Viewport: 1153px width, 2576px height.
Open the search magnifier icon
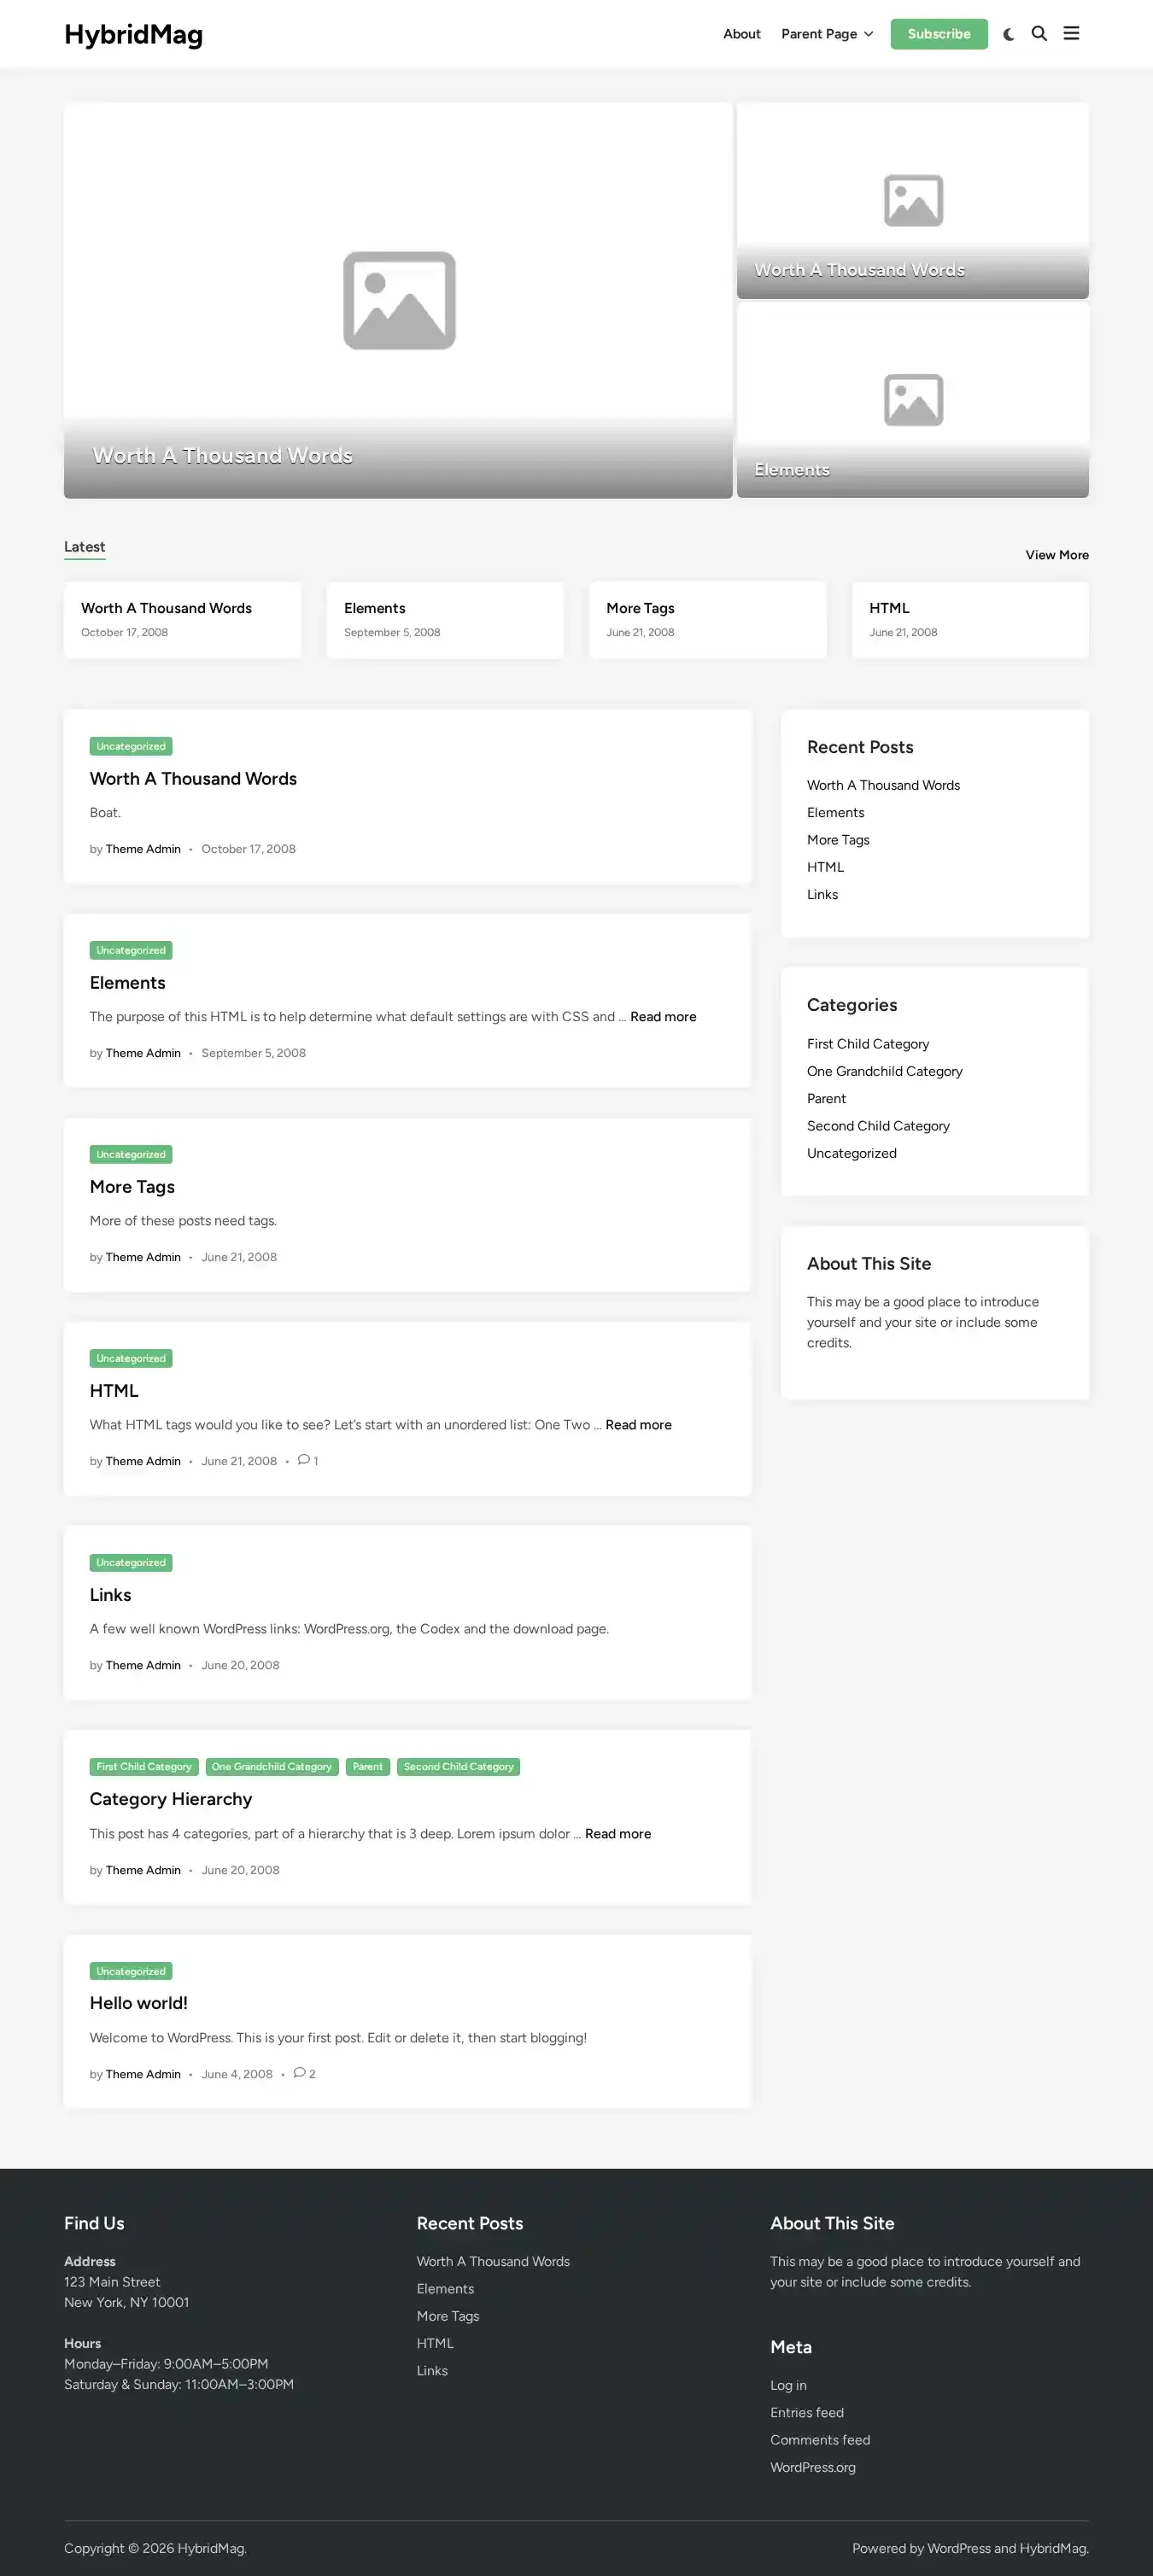(1039, 34)
